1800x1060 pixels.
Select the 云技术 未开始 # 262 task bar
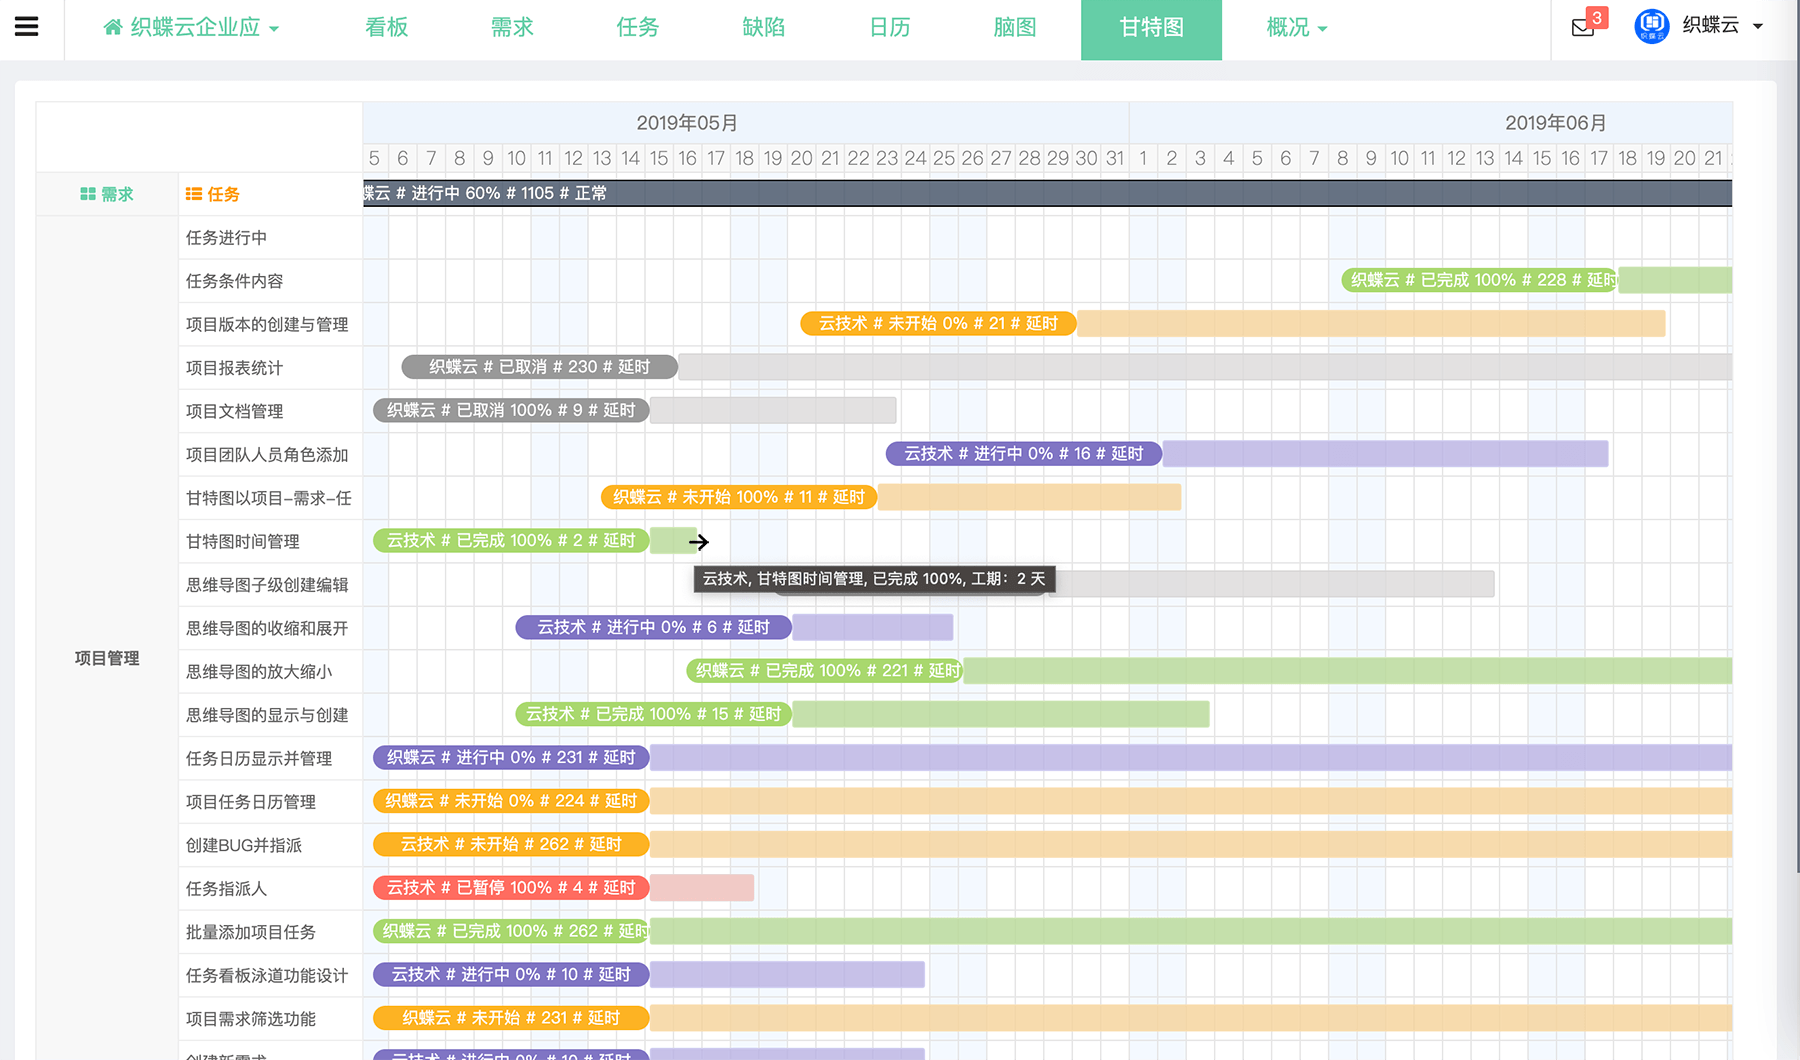point(511,844)
